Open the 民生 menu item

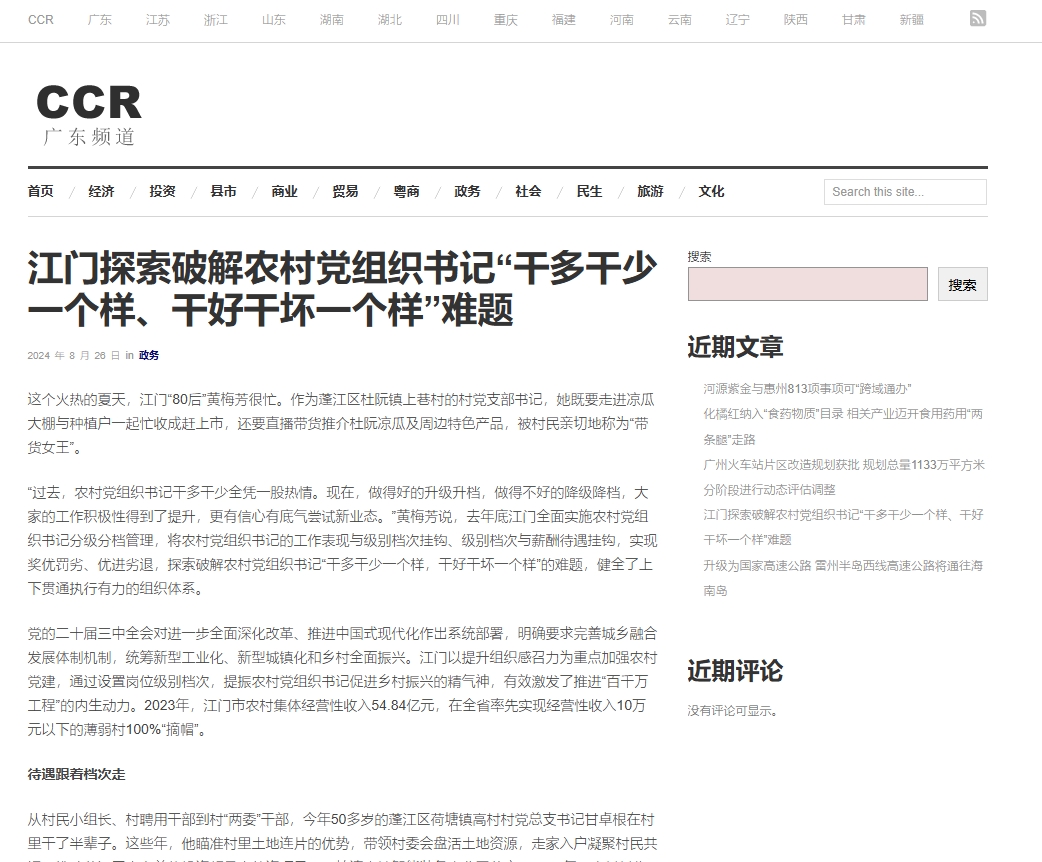589,191
